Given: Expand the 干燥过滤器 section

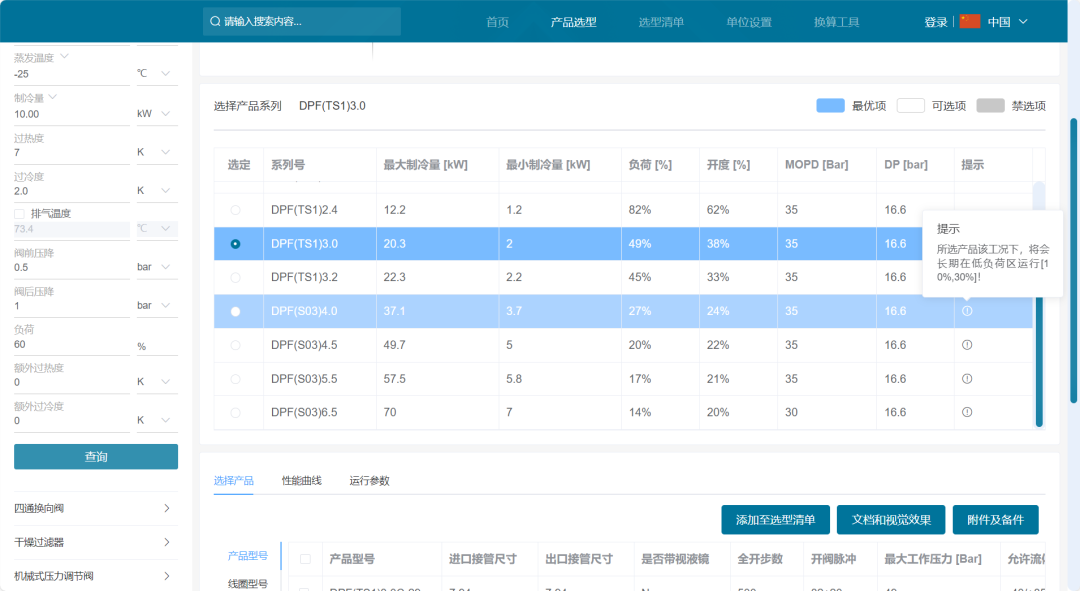Looking at the screenshot, I should tap(96, 543).
